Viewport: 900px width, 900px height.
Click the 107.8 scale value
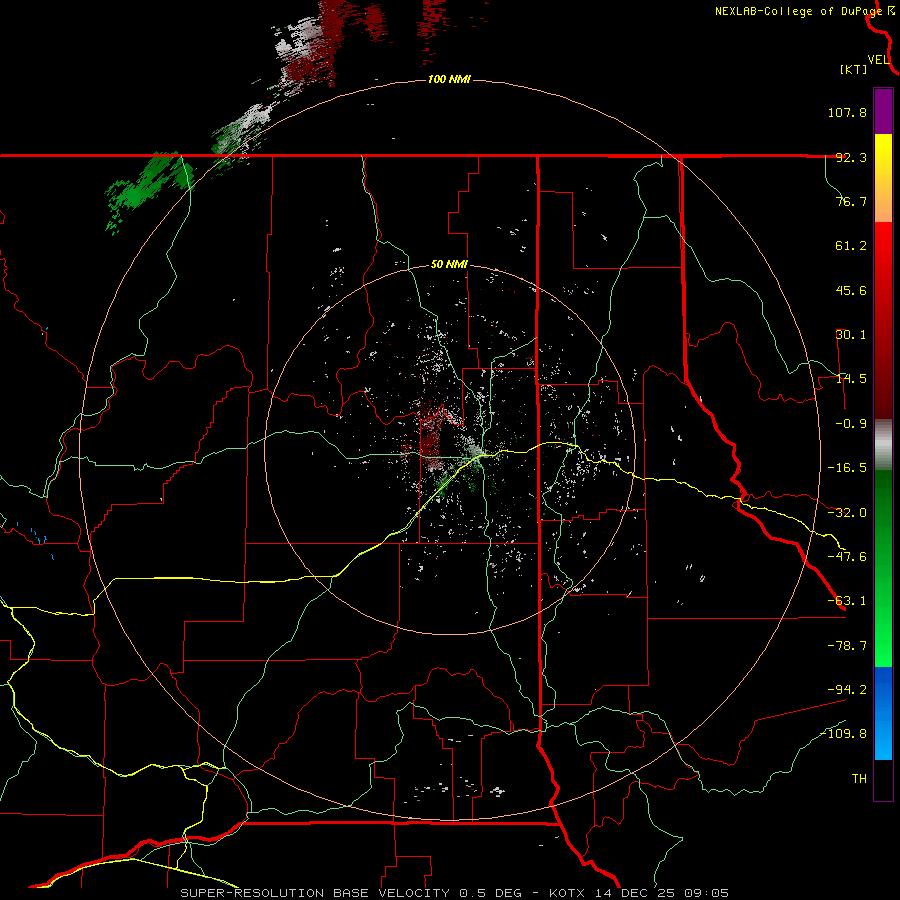pyautogui.click(x=847, y=112)
